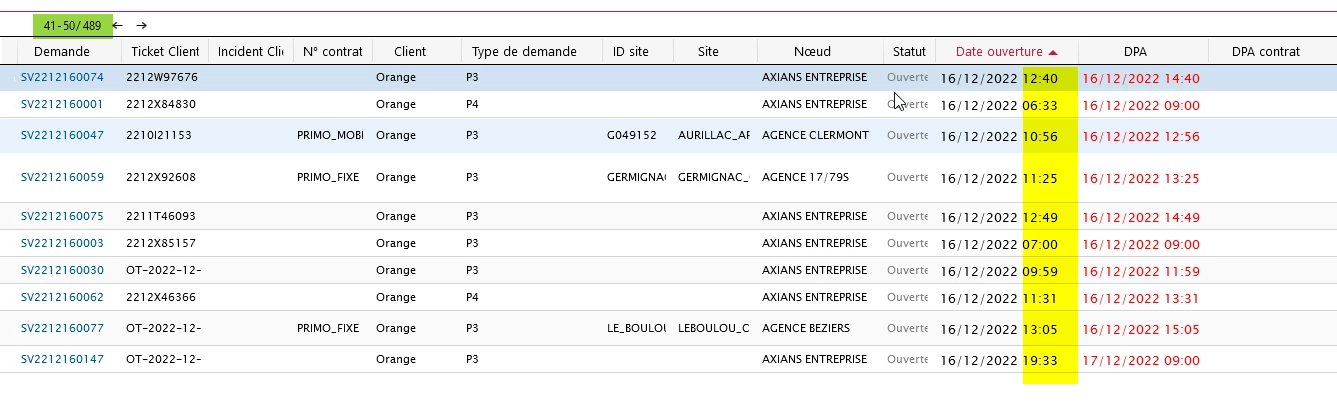Click the DPA contrat column header
The height and width of the screenshot is (409, 1337).
(x=1266, y=52)
